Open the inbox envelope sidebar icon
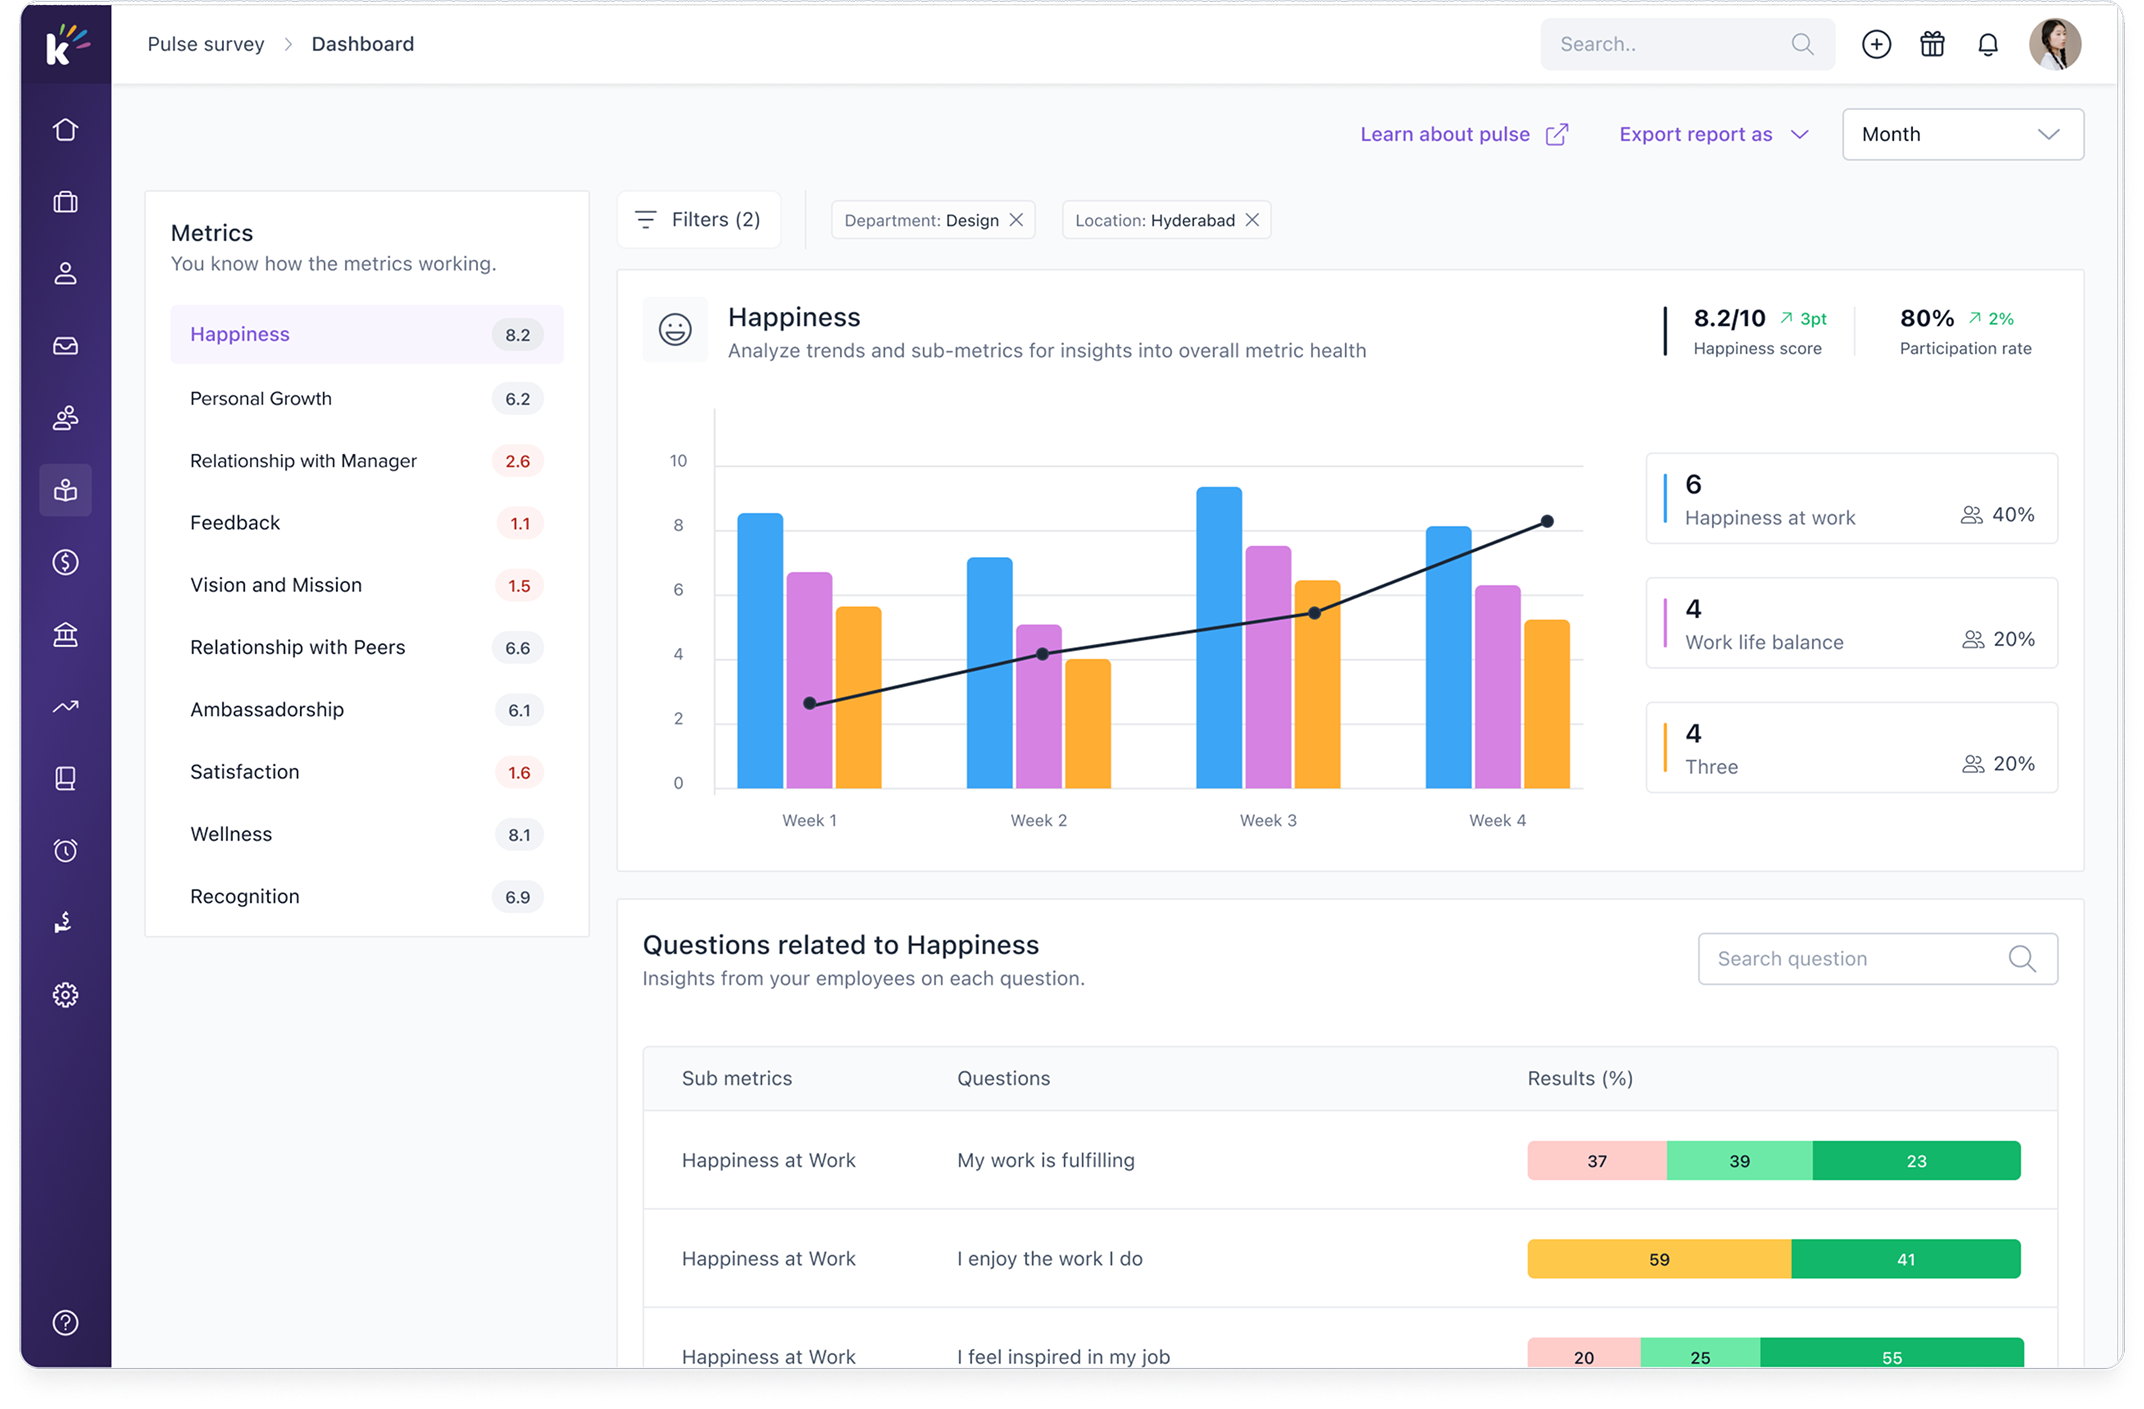The height and width of the screenshot is (1409, 2144). point(65,346)
